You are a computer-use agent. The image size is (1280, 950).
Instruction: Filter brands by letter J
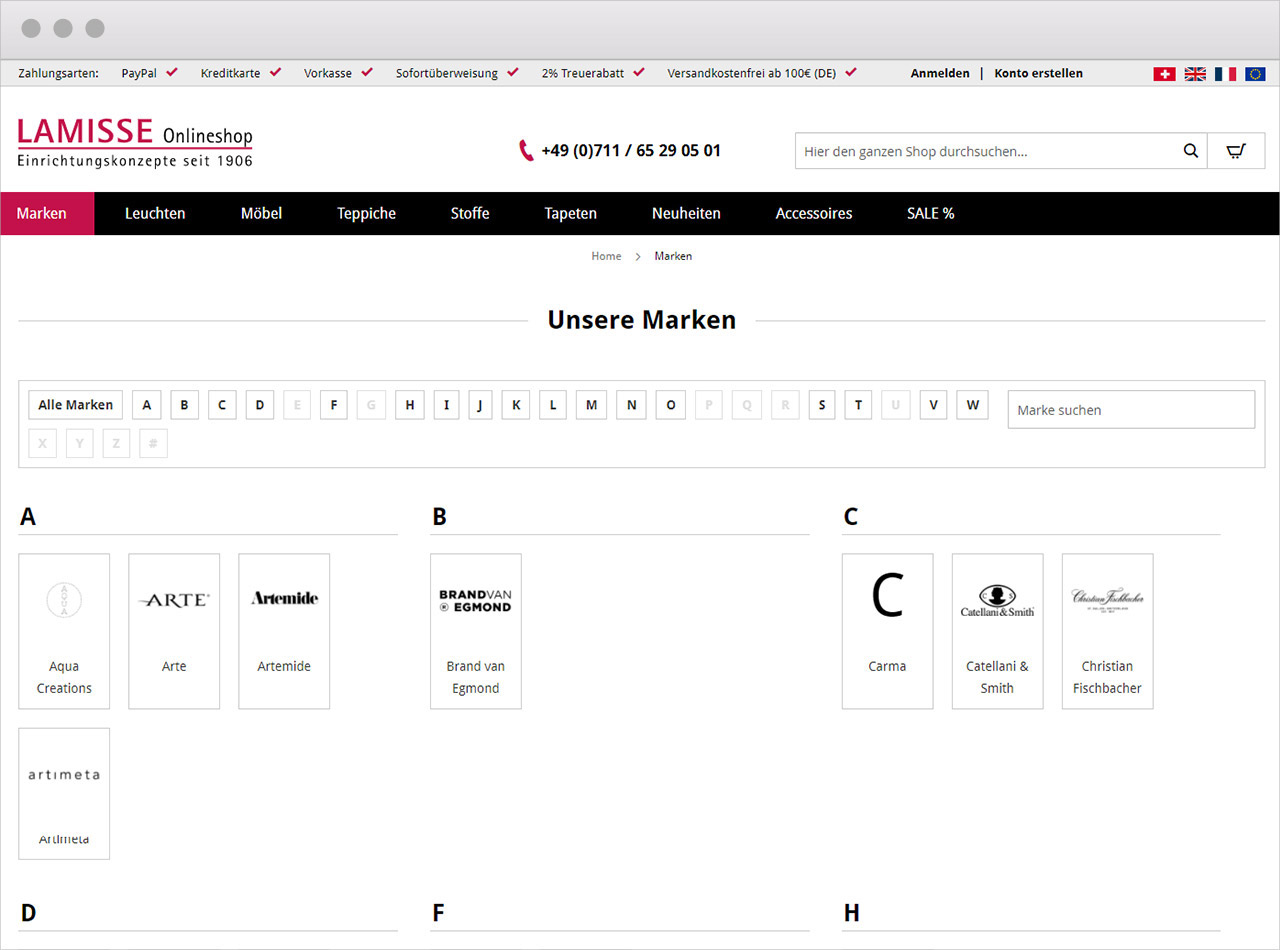[x=480, y=405]
